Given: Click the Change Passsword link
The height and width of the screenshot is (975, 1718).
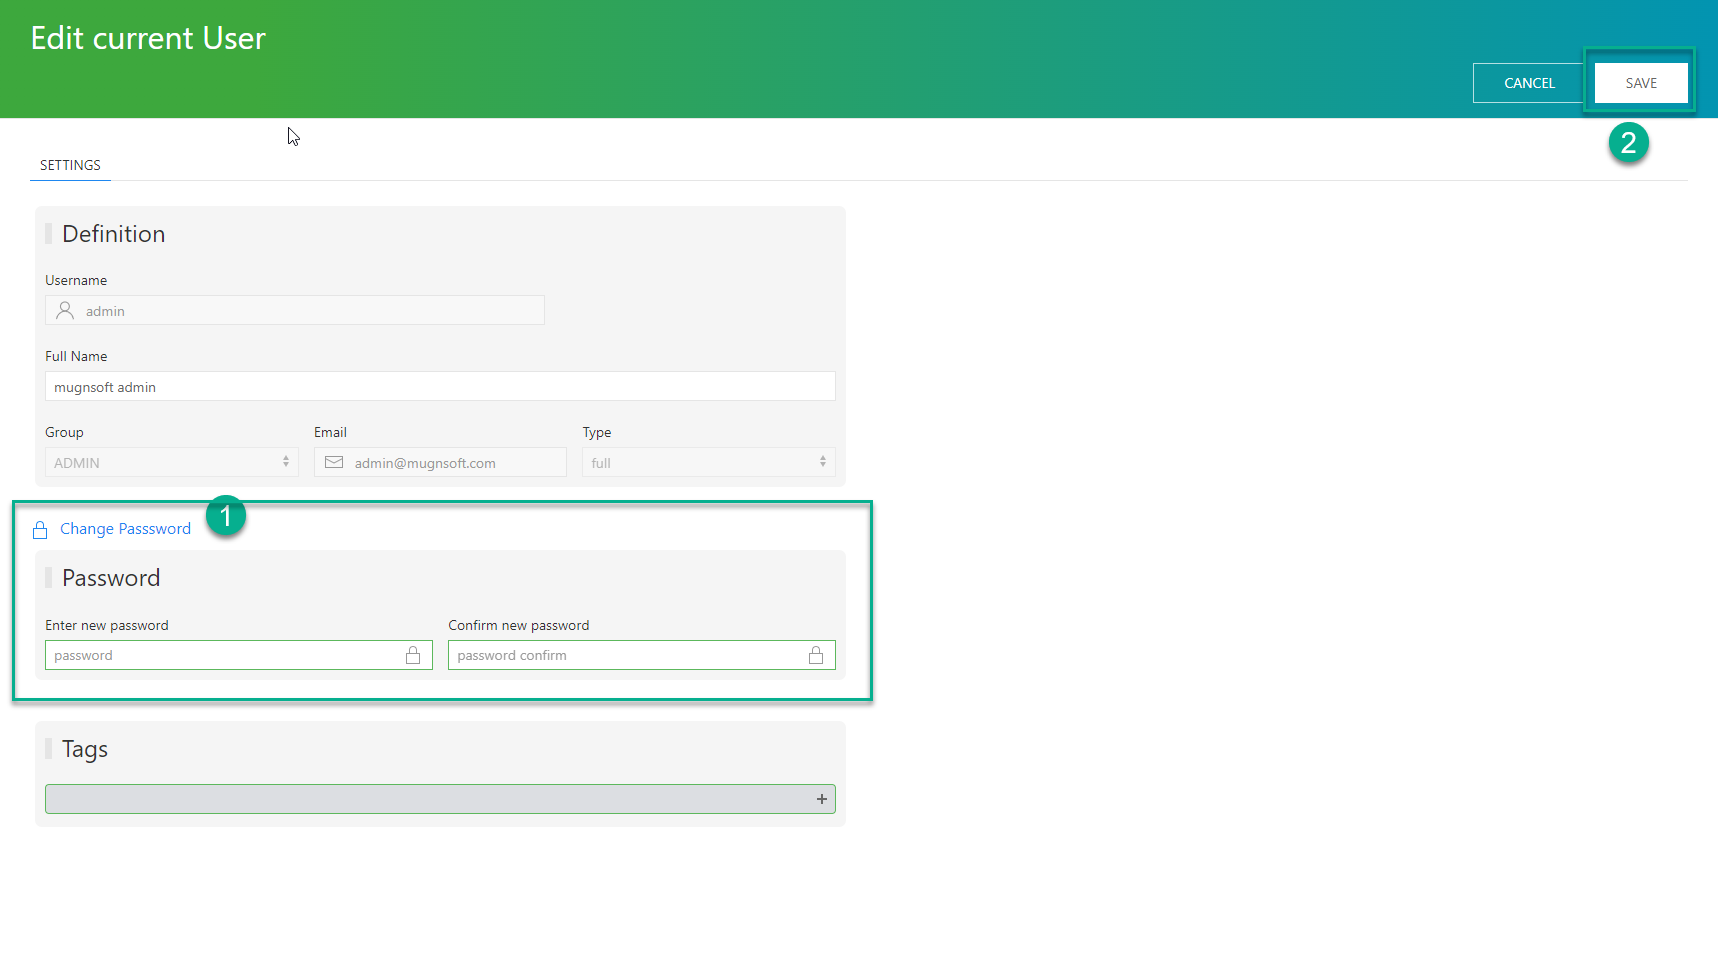Looking at the screenshot, I should (125, 529).
